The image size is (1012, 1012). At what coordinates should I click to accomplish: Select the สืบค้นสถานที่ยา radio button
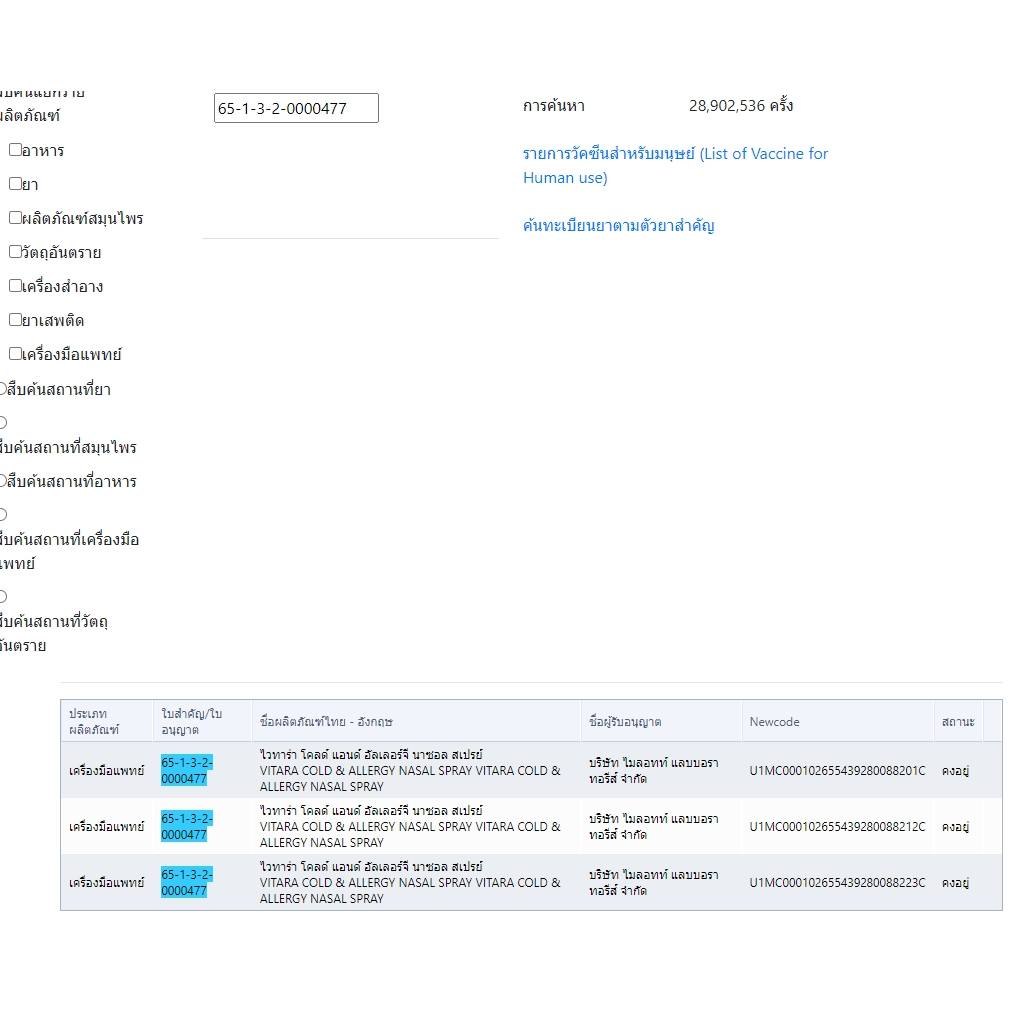coord(3,389)
